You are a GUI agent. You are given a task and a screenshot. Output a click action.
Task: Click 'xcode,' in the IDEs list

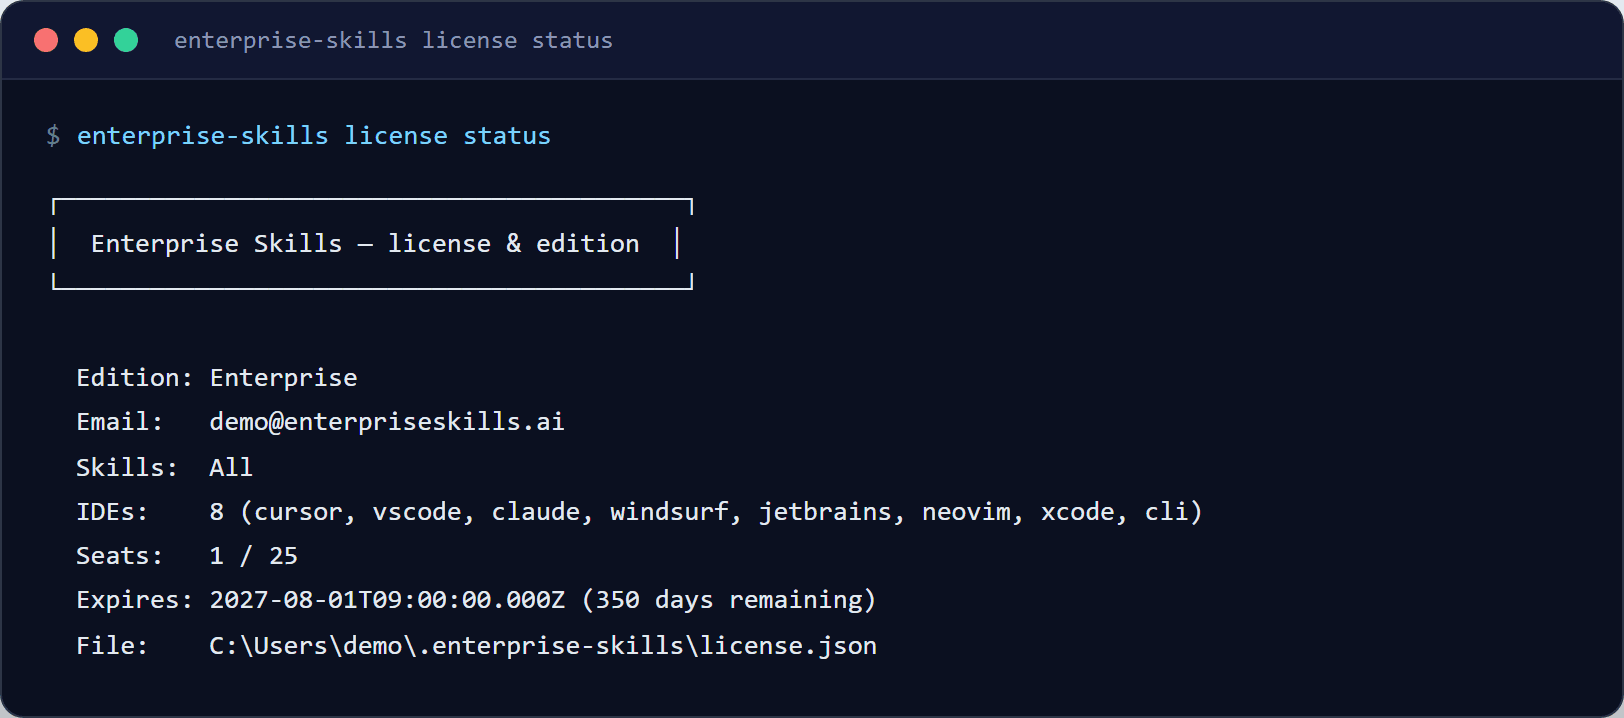pyautogui.click(x=1084, y=512)
